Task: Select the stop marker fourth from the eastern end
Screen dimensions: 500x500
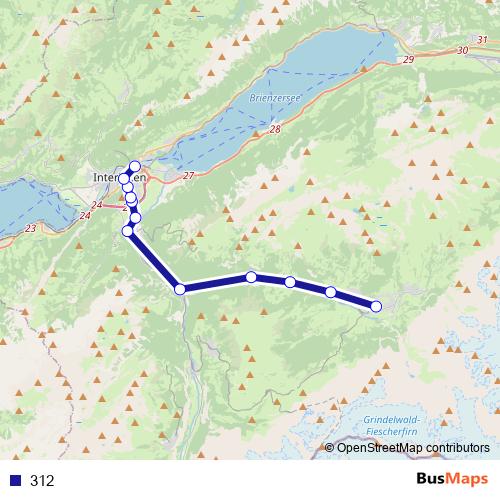Action: 251,277
